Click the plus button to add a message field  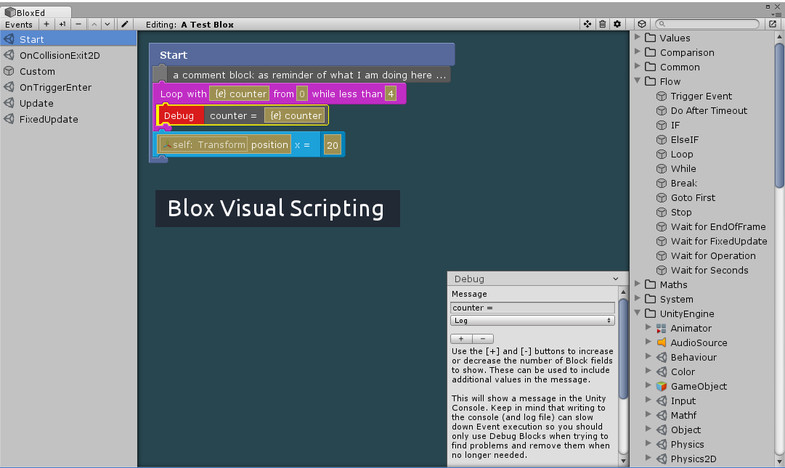coord(461,339)
